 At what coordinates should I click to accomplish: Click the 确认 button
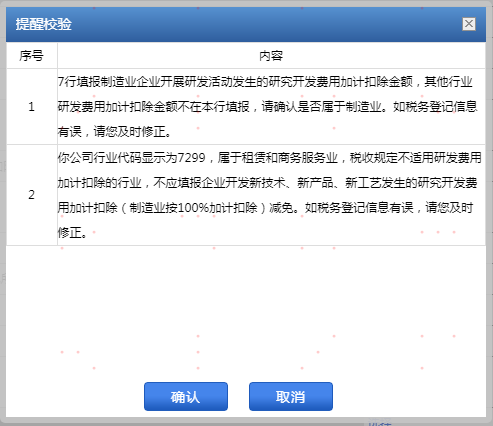click(x=186, y=396)
